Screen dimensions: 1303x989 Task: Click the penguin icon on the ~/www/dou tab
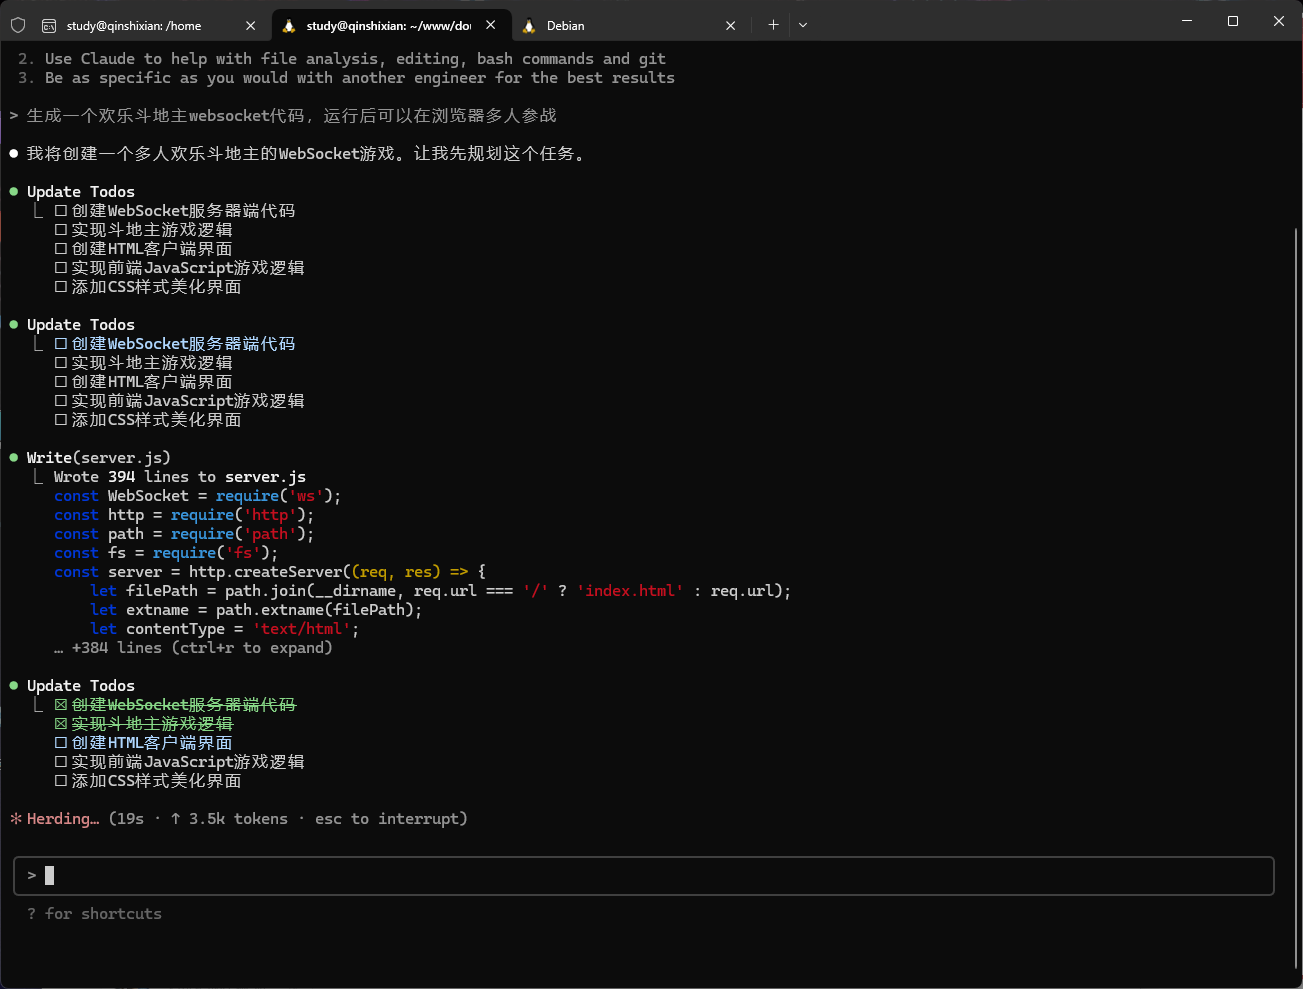tap(289, 26)
